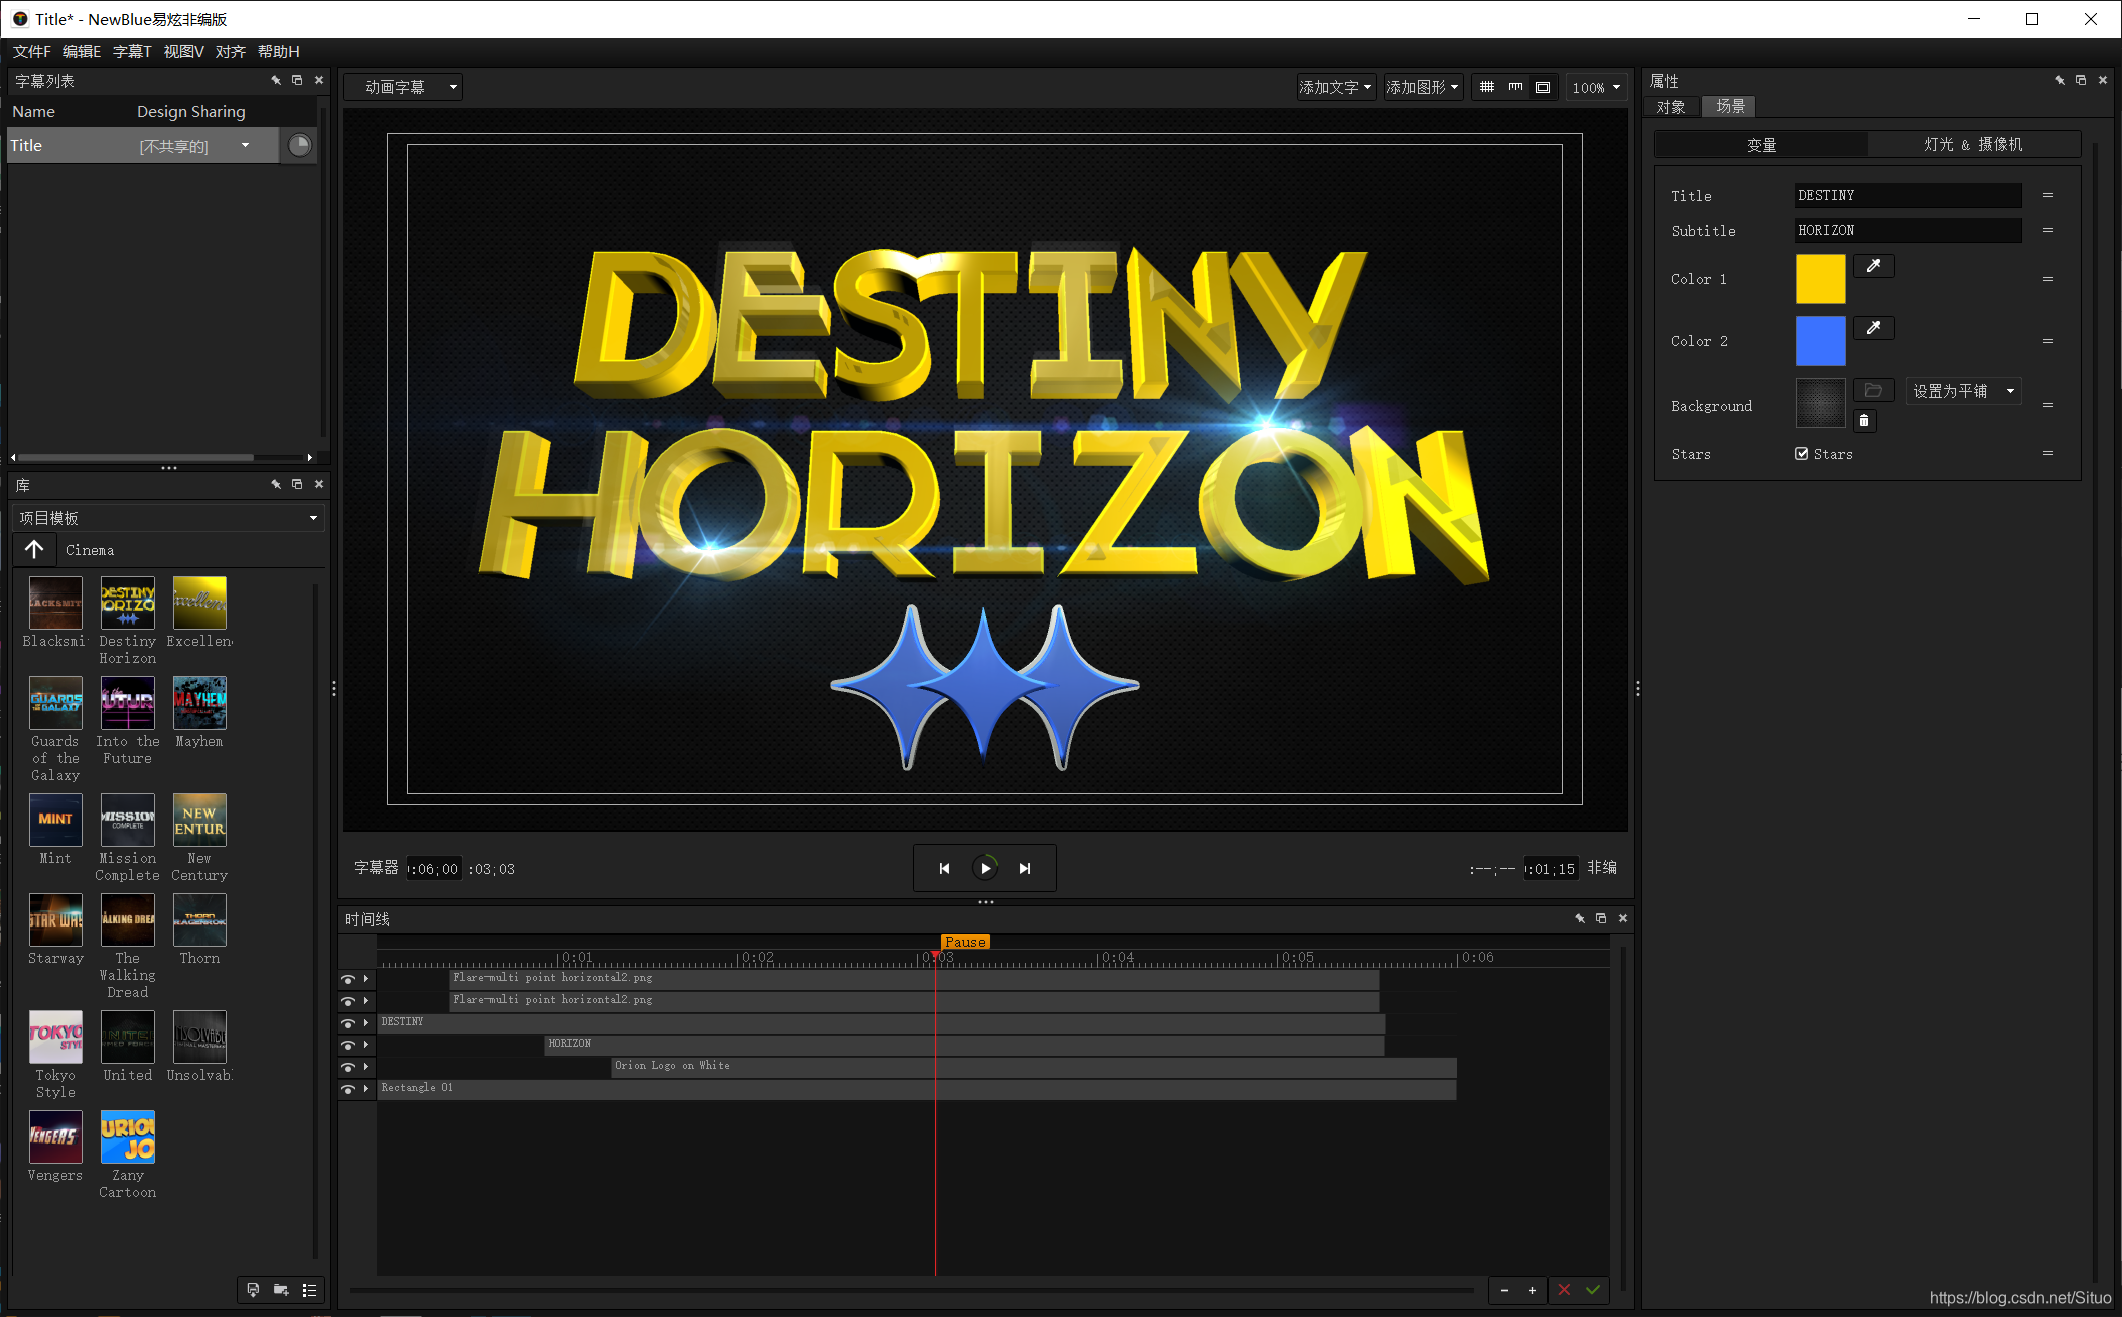Screen dimensions: 2122x1317
Task: Open the 100% zoom dropdown
Action: click(1596, 87)
